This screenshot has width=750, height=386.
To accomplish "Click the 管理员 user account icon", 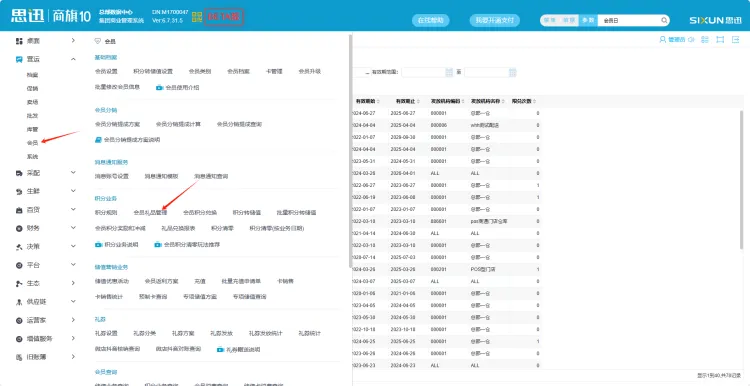I will [x=663, y=40].
